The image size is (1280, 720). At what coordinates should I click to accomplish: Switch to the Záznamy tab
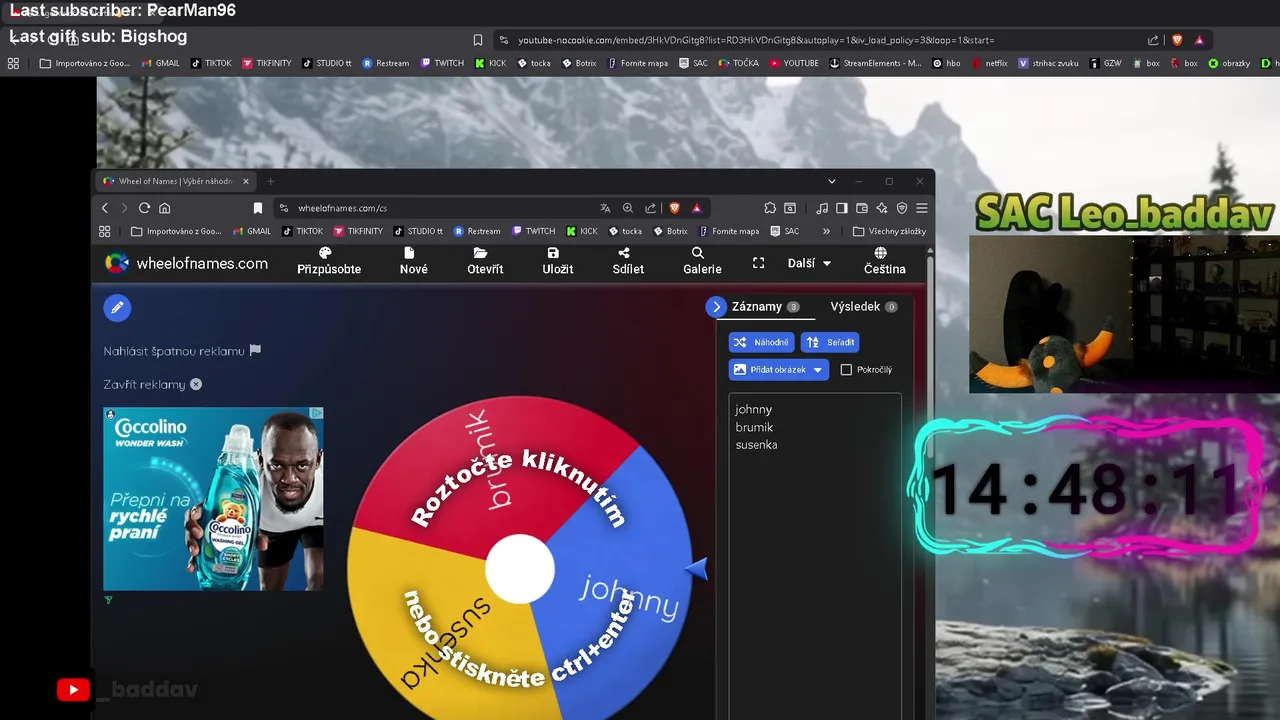click(x=765, y=307)
